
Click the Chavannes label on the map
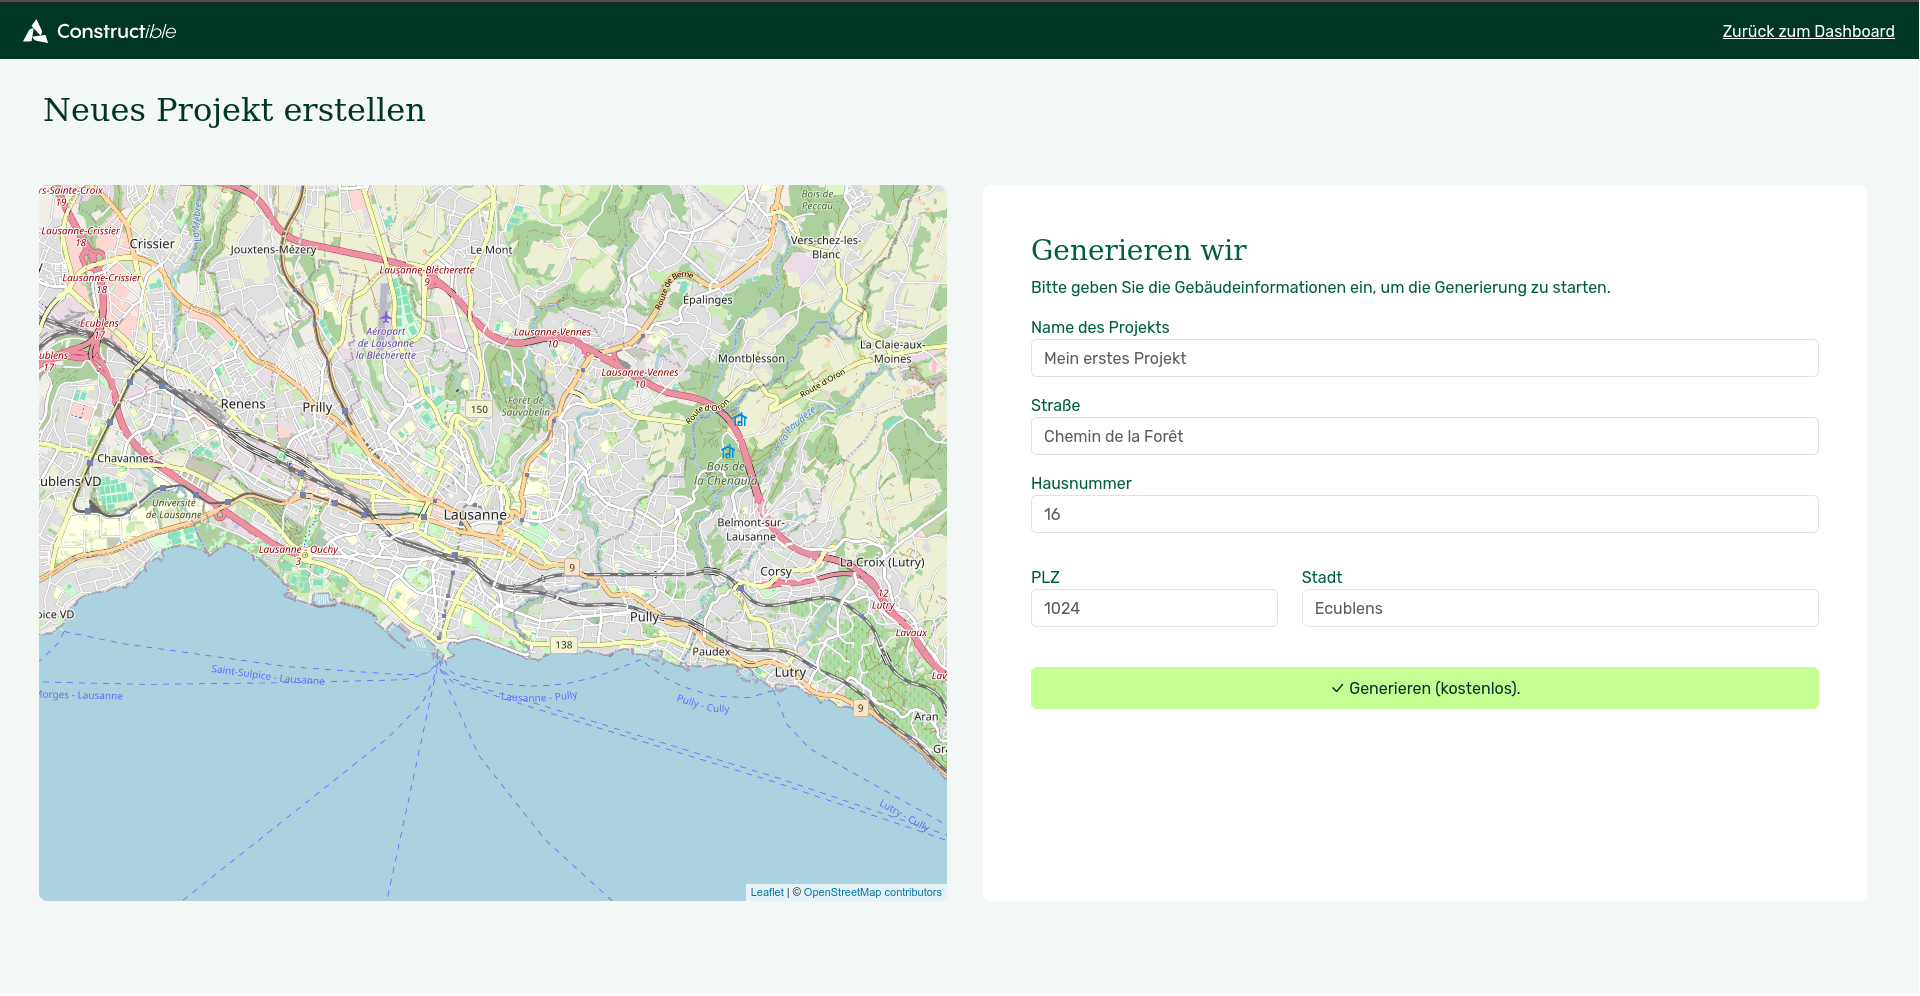pyautogui.click(x=126, y=459)
